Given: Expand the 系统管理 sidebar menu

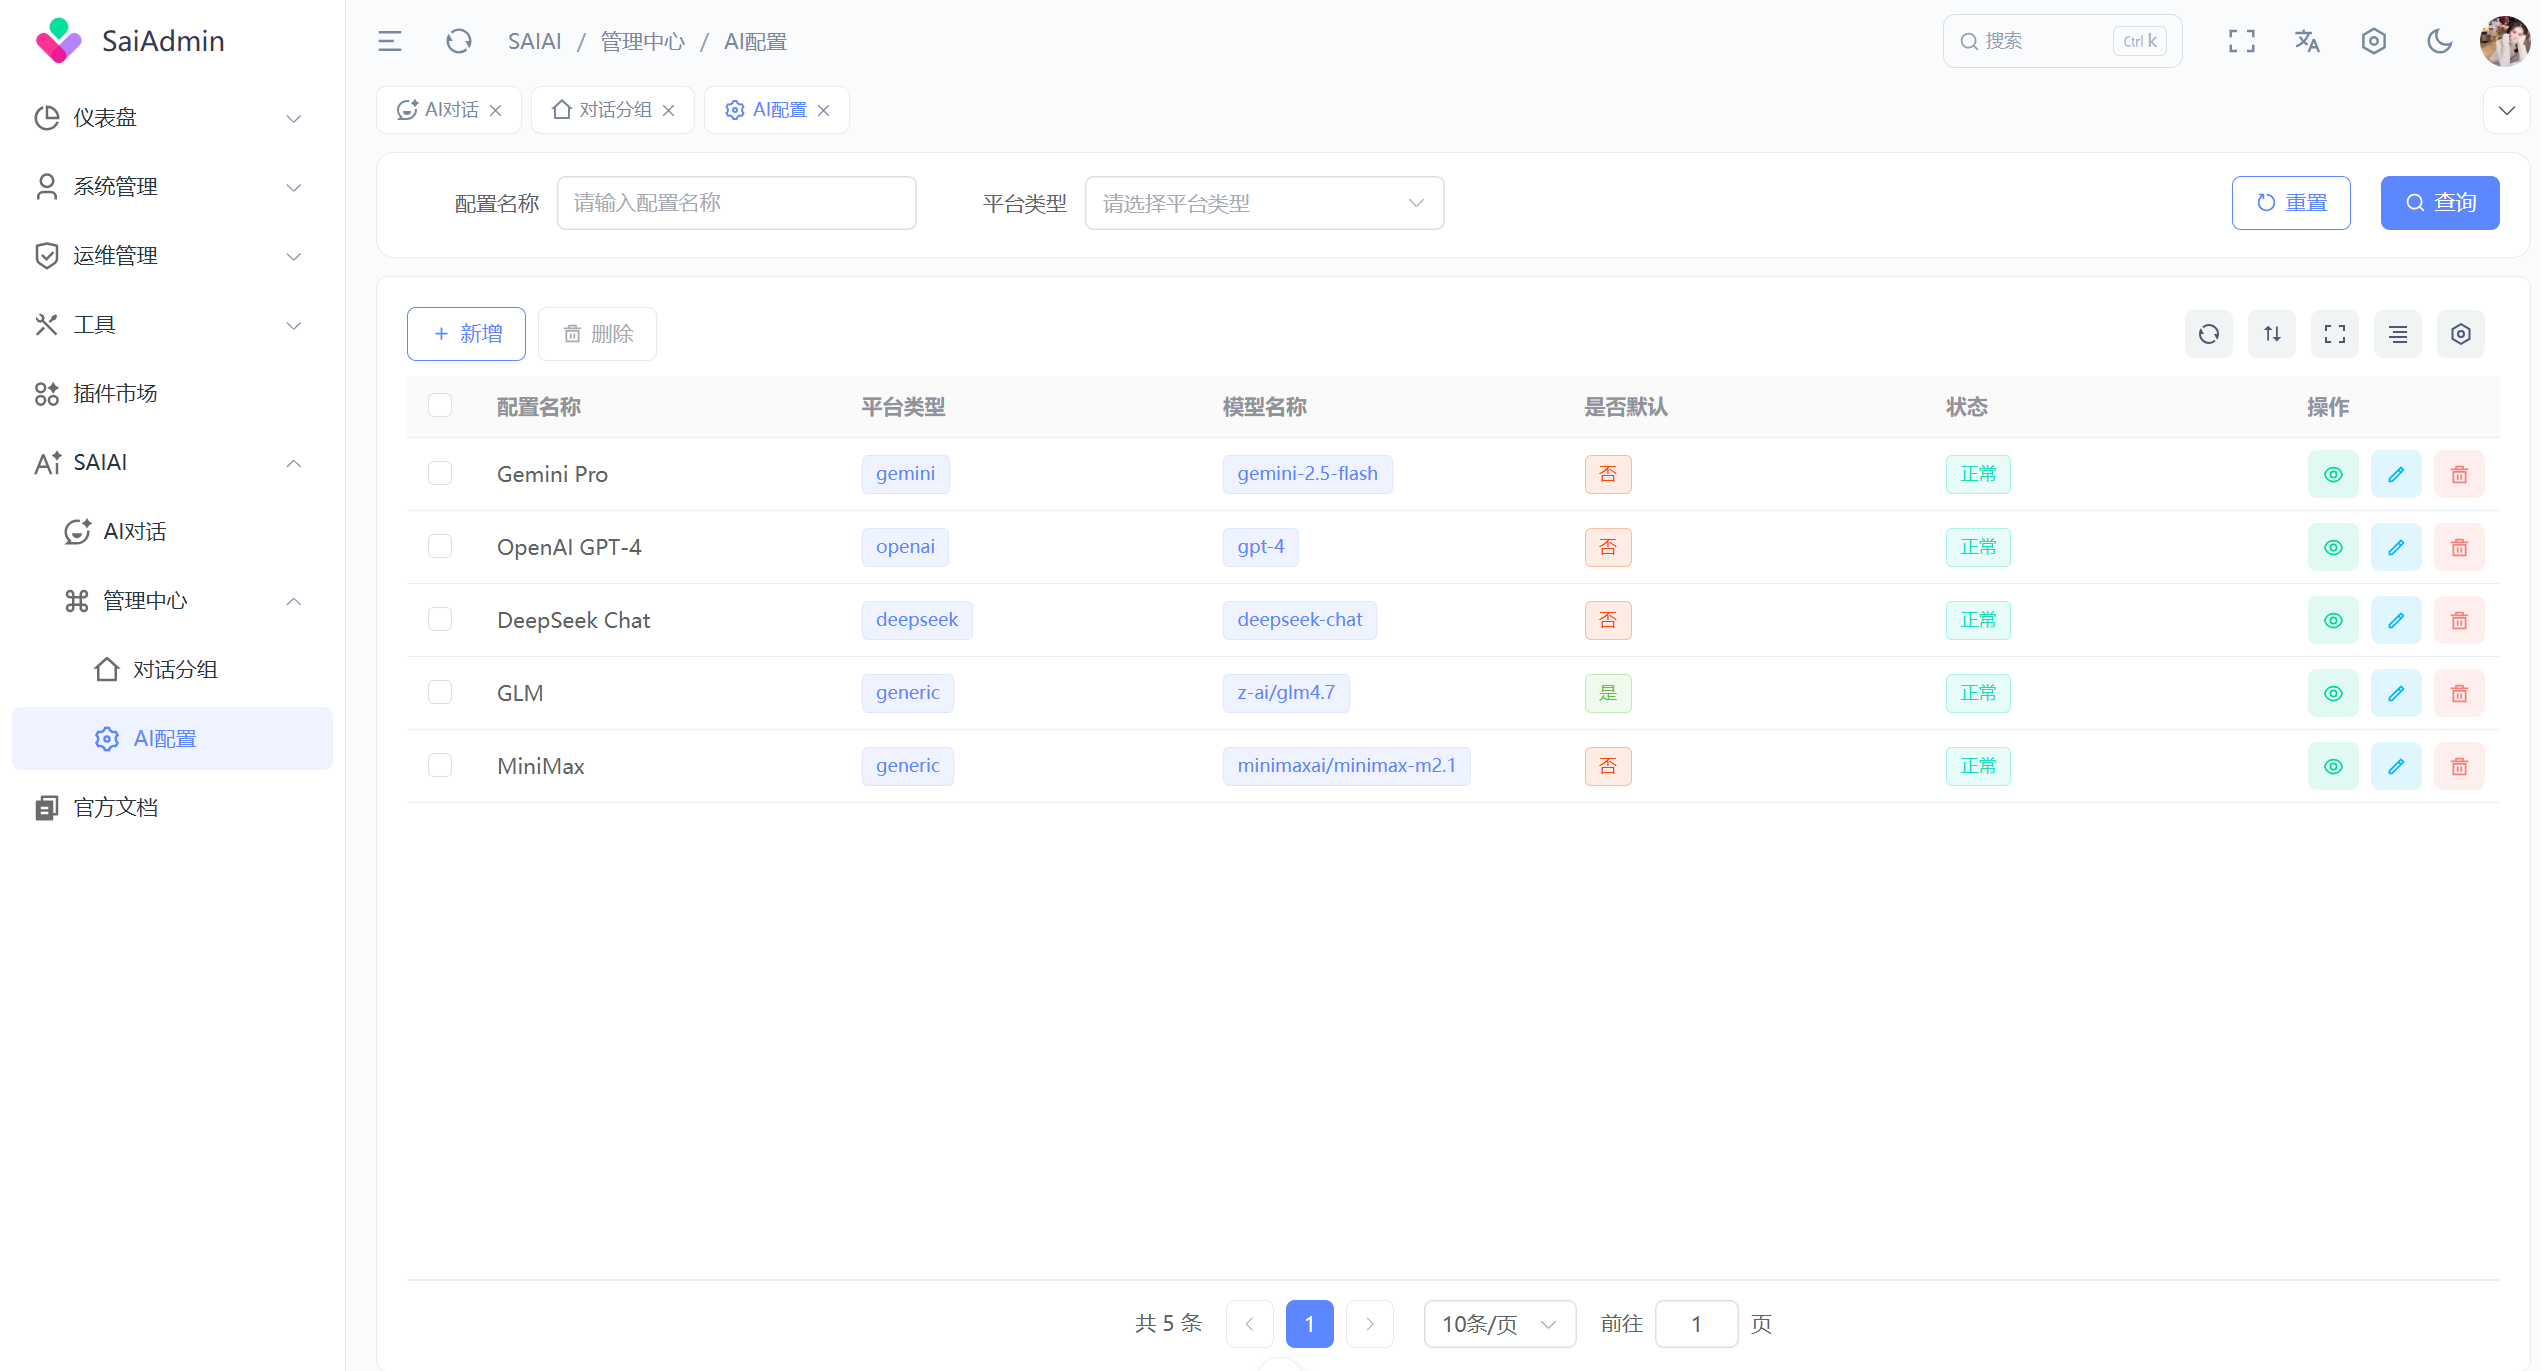Looking at the screenshot, I should [x=171, y=187].
